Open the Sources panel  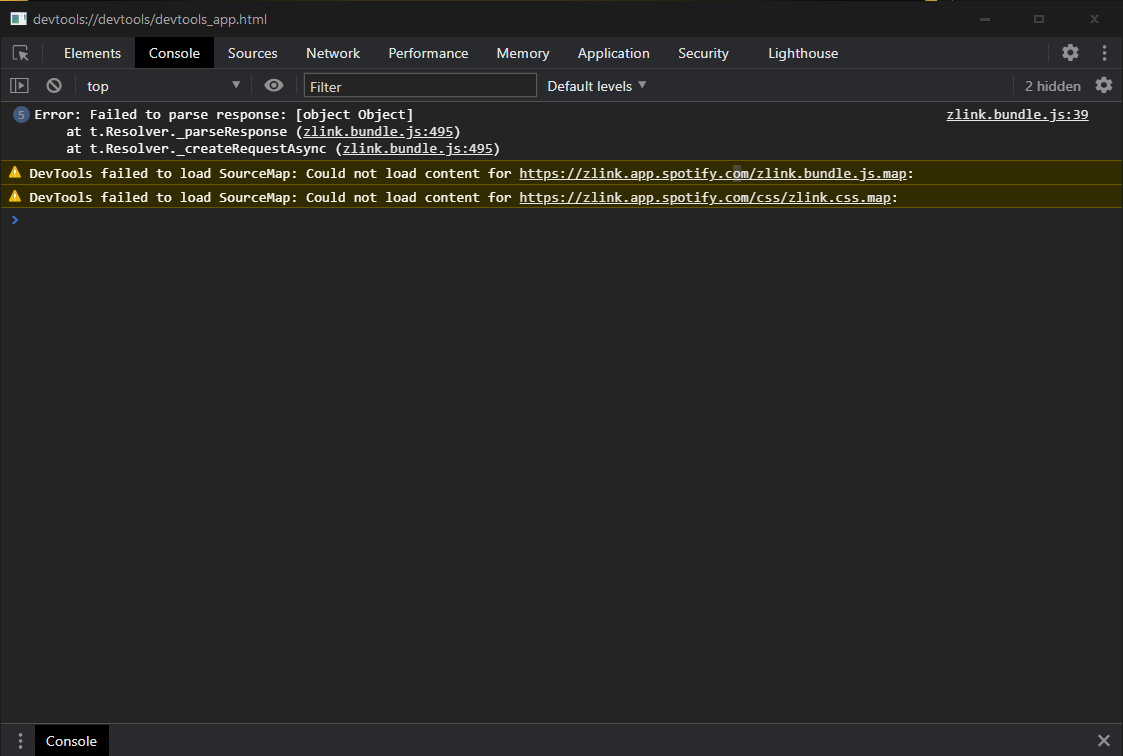click(252, 52)
